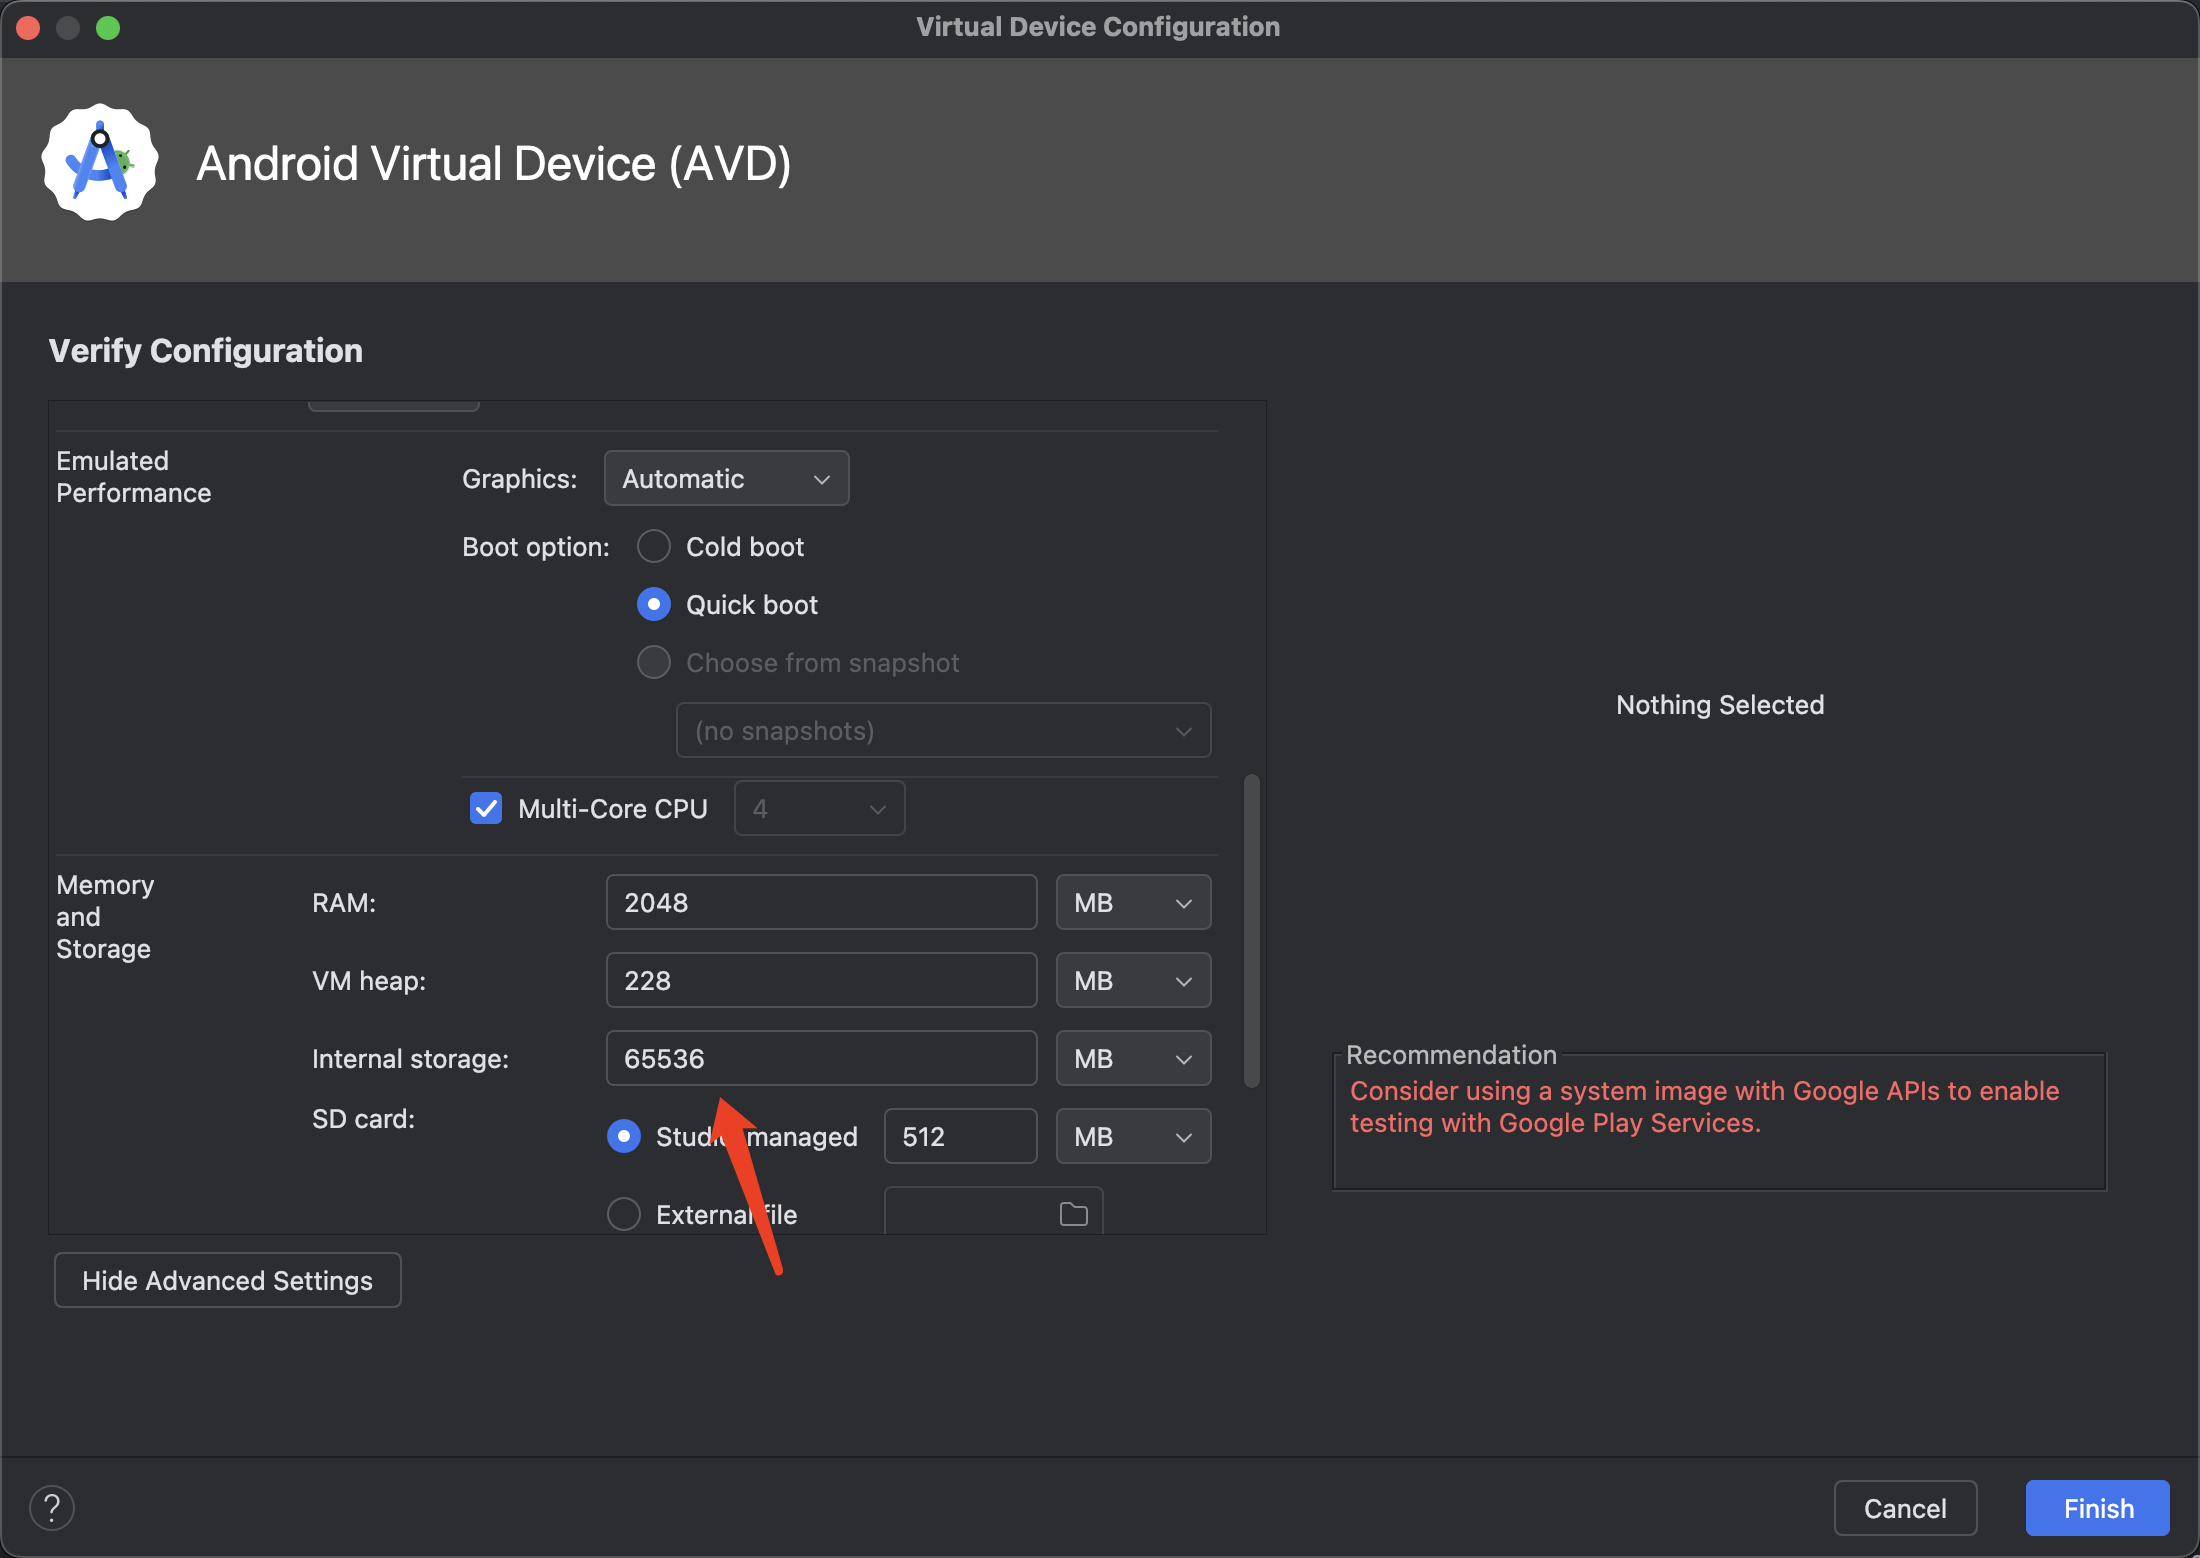Viewport: 2200px width, 1558px height.
Task: Click the Nothing Selected text
Action: 1720,705
